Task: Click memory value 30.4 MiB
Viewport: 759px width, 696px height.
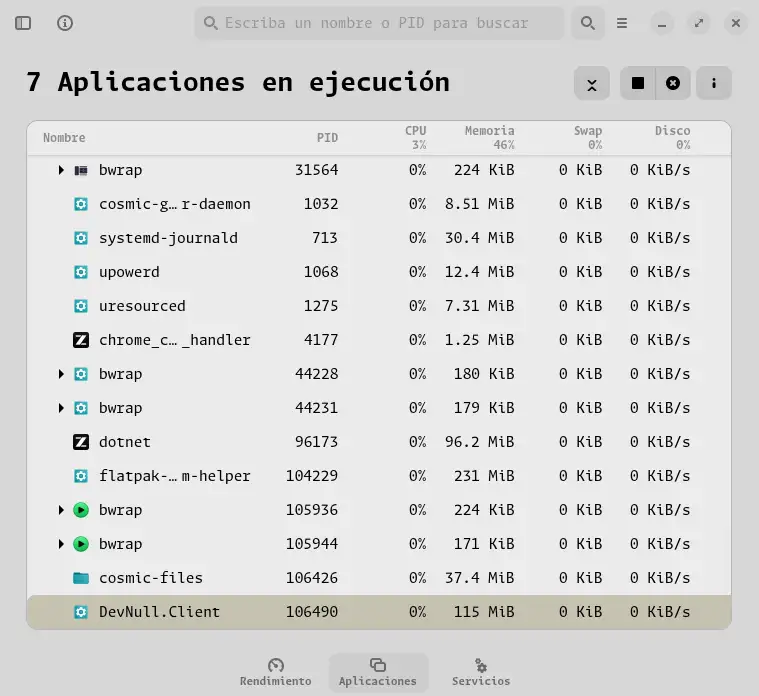Action: coord(479,238)
